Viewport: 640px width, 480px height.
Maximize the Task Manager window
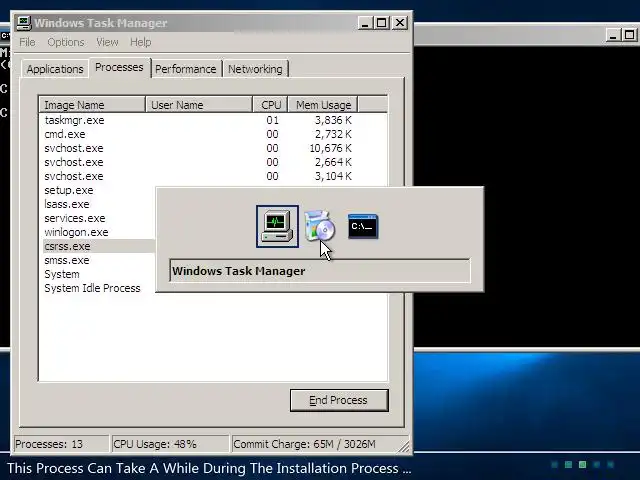382,23
